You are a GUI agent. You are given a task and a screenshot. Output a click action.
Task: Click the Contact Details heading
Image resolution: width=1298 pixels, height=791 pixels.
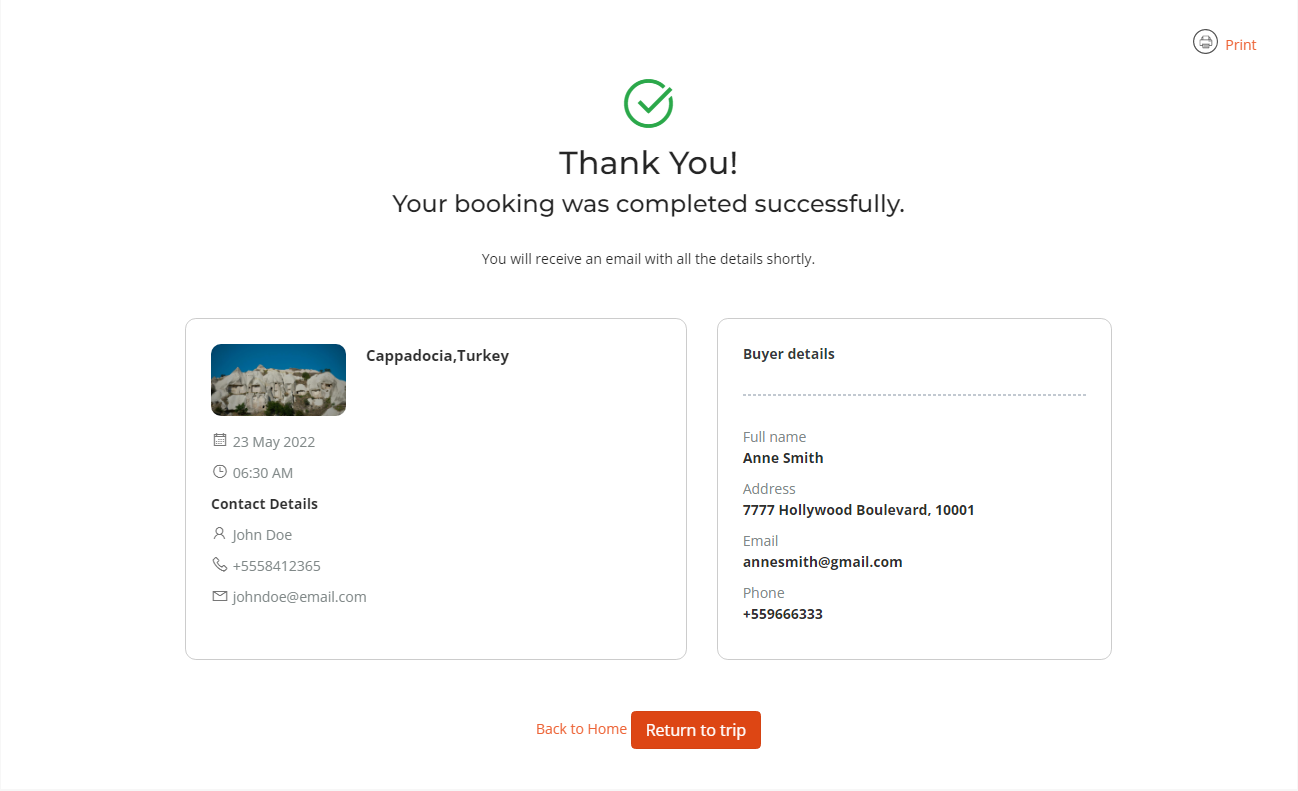click(264, 504)
